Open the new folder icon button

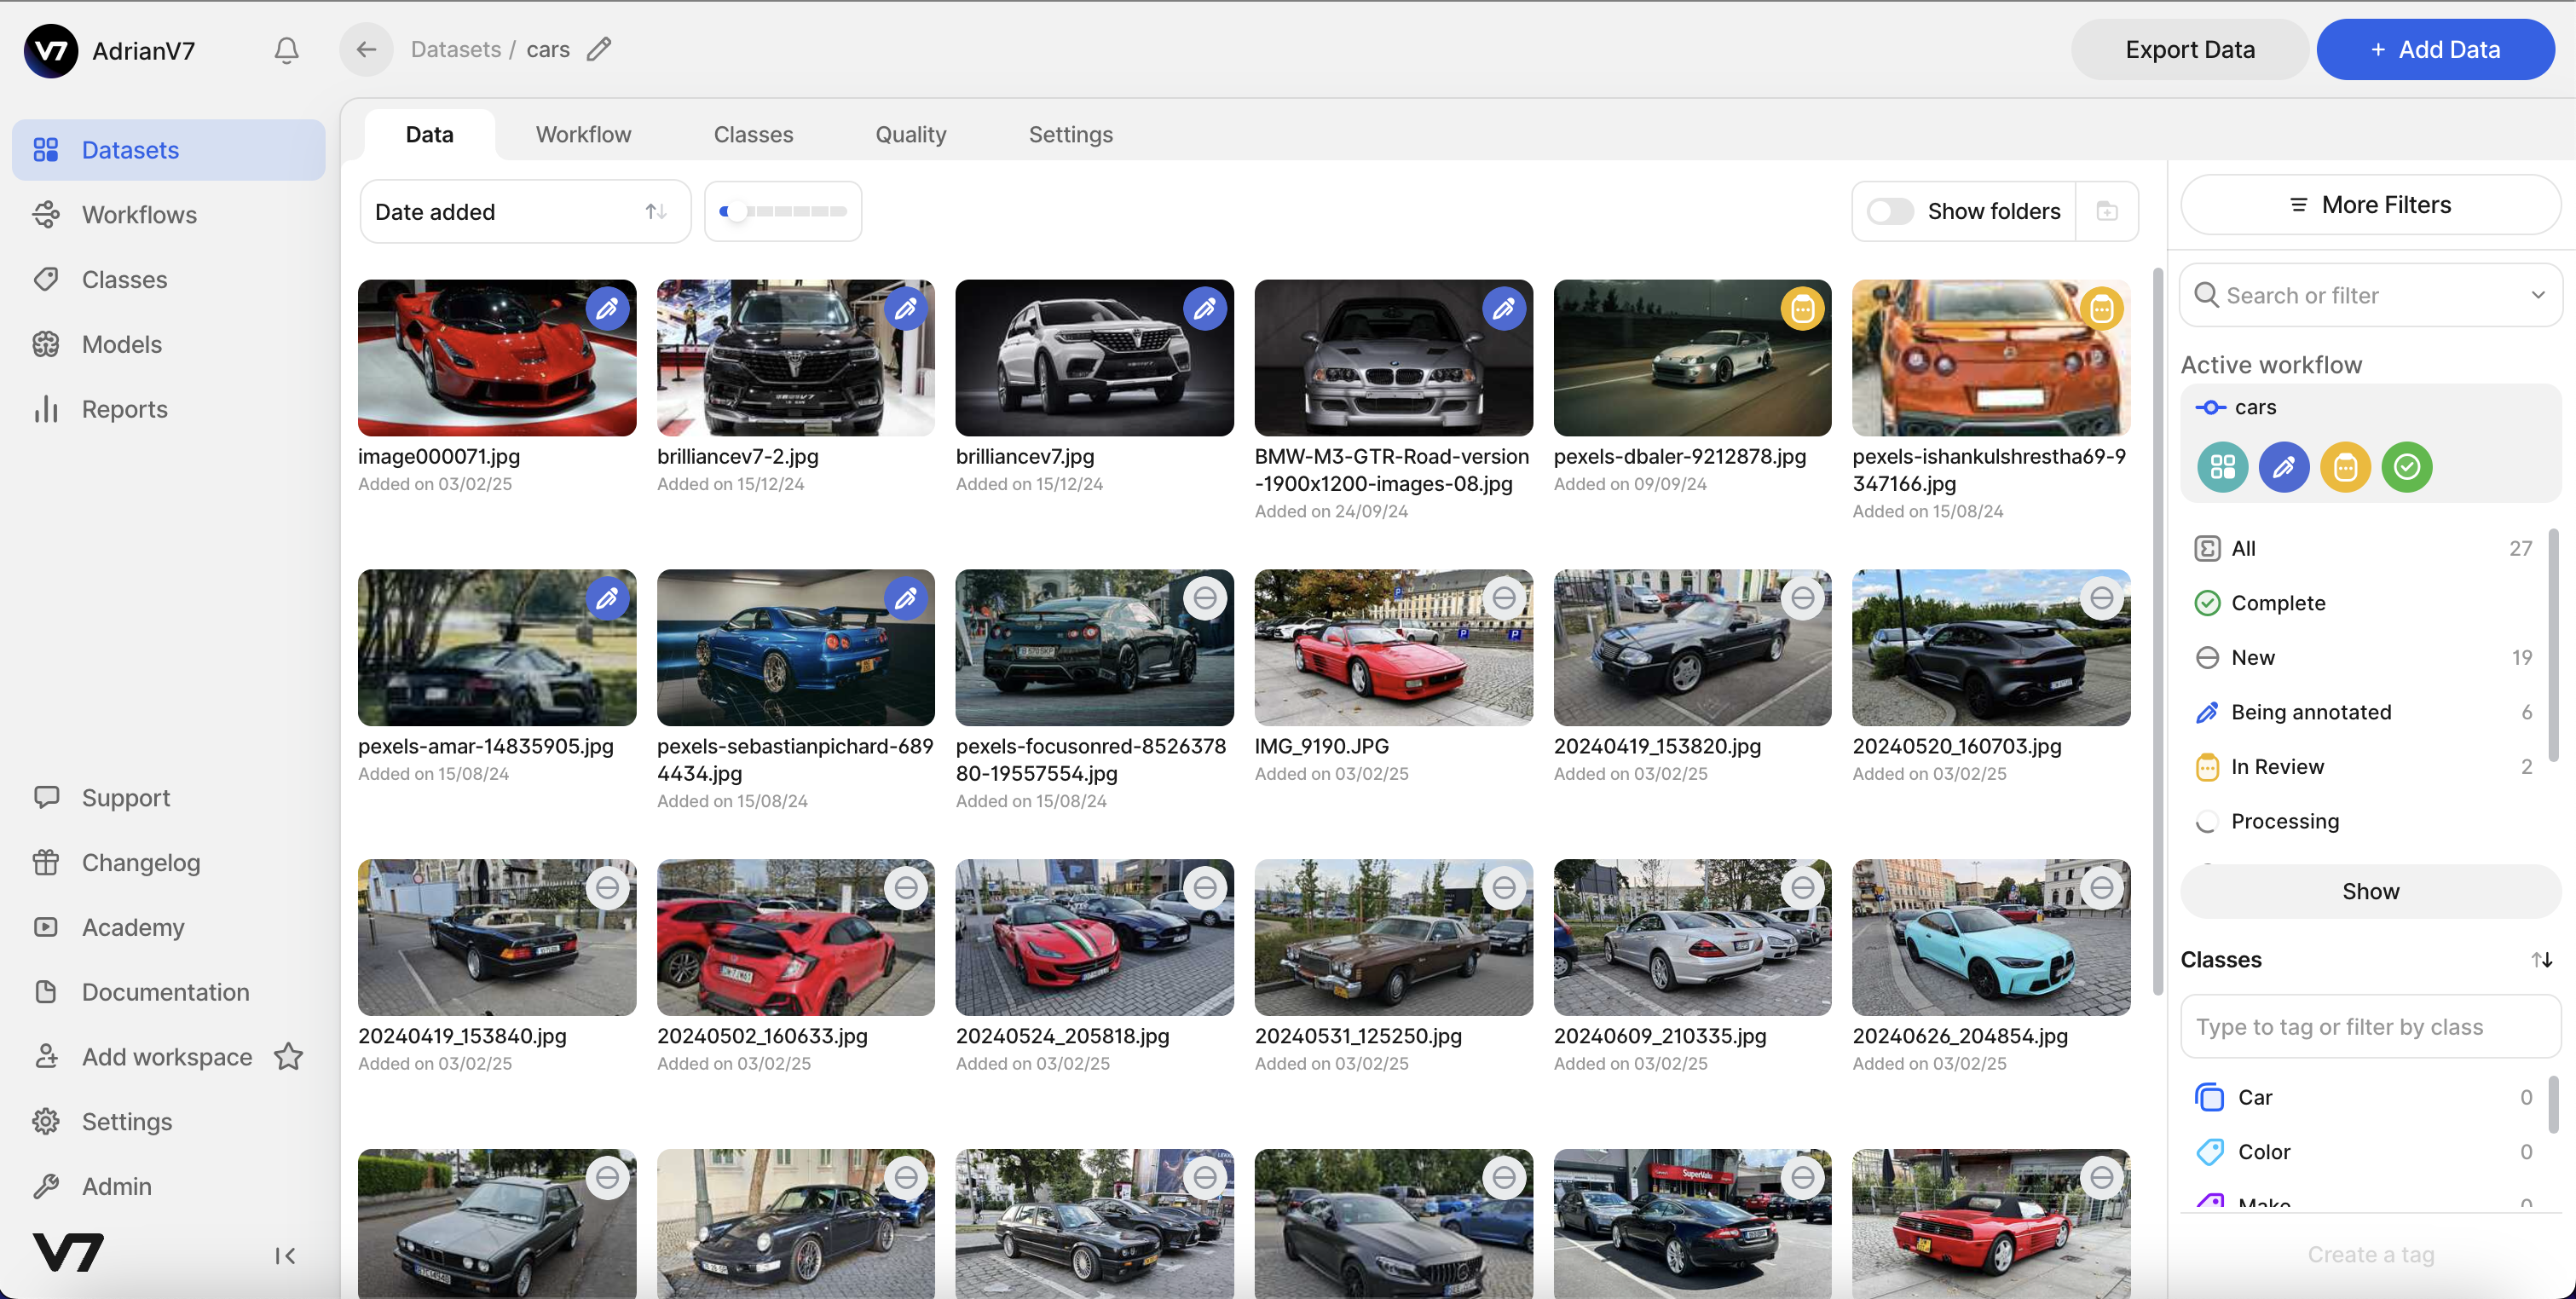2107,211
